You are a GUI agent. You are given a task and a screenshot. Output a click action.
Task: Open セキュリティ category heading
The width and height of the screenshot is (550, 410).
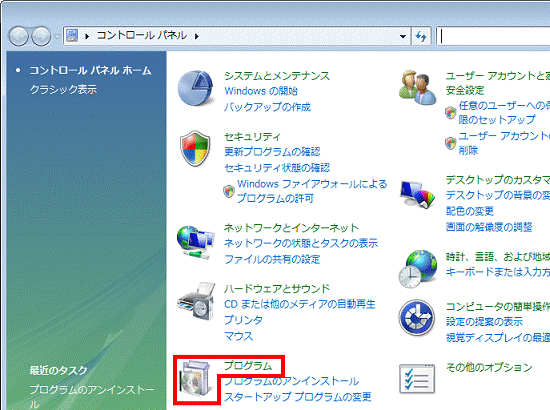click(252, 136)
